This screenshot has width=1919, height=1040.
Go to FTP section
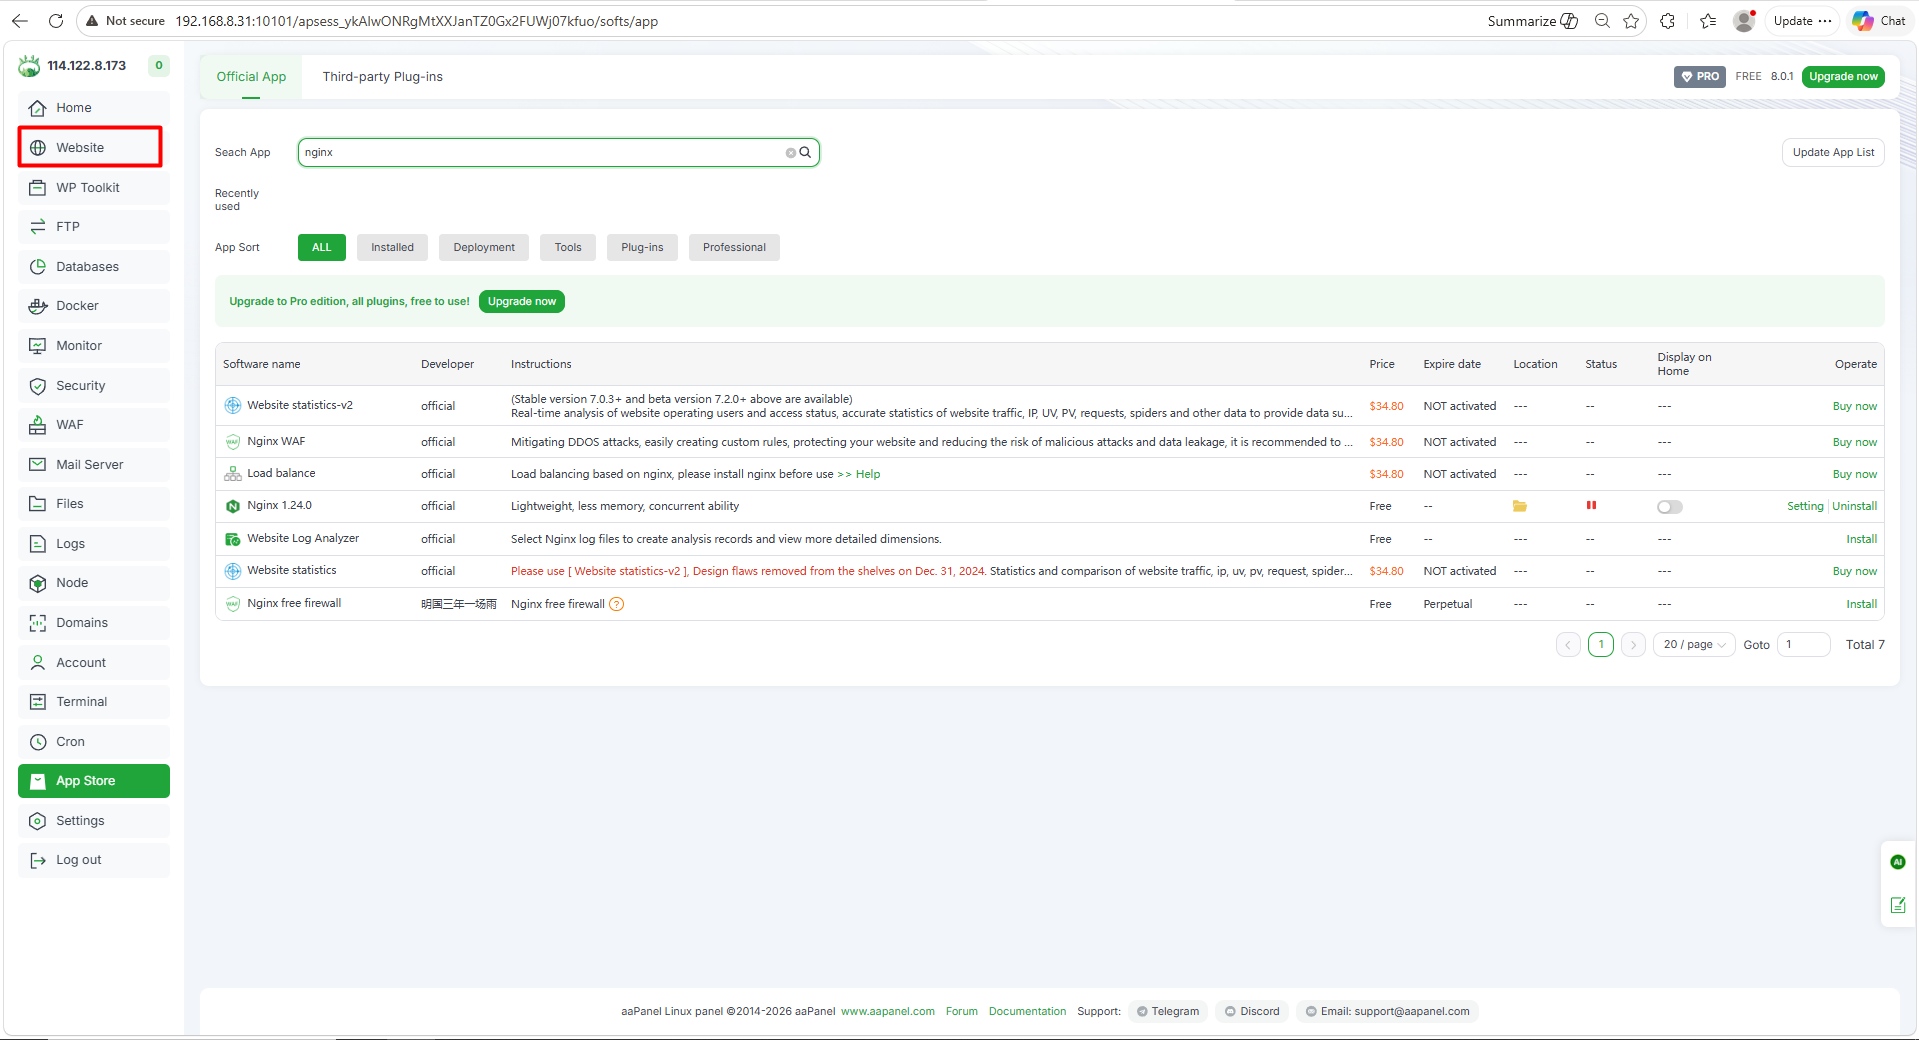[x=93, y=227]
